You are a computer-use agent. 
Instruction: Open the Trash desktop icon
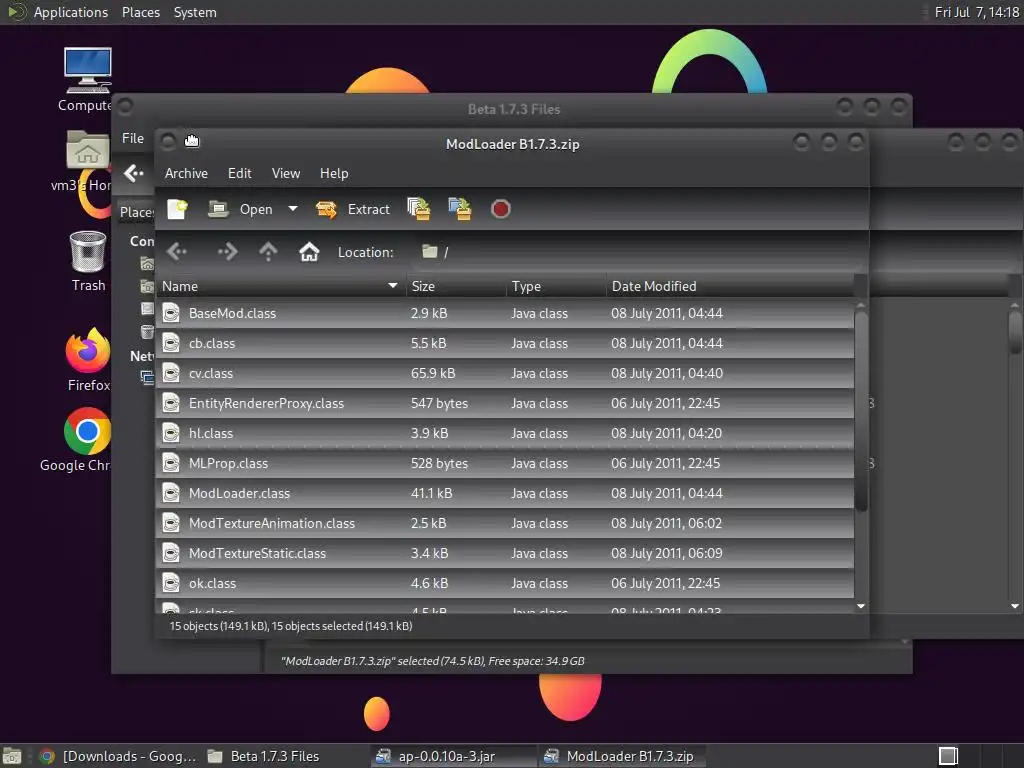click(88, 261)
